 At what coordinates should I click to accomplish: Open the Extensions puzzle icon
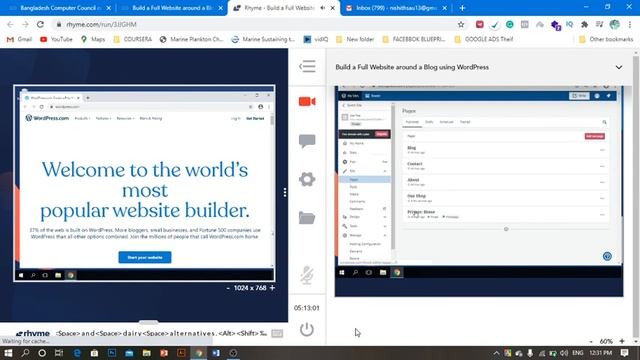[584, 24]
